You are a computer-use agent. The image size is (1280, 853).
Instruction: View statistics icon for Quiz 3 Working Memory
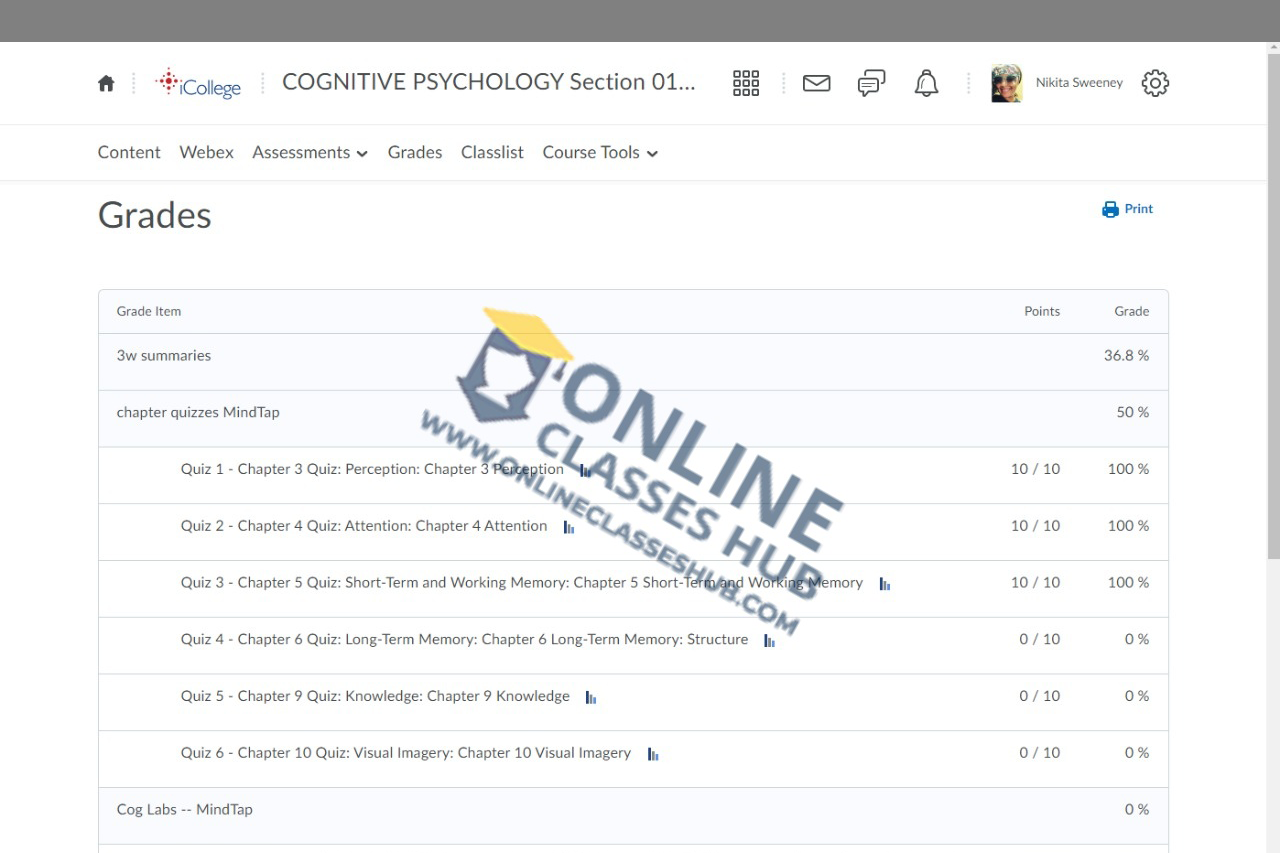(x=885, y=584)
